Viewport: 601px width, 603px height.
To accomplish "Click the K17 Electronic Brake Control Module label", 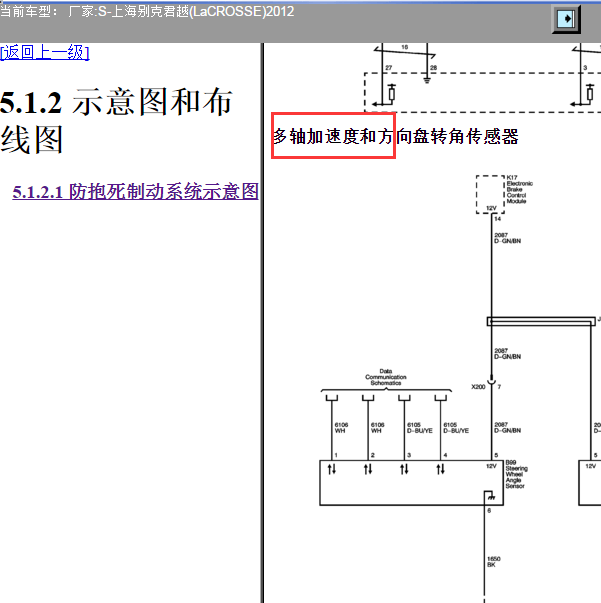I will (519, 189).
